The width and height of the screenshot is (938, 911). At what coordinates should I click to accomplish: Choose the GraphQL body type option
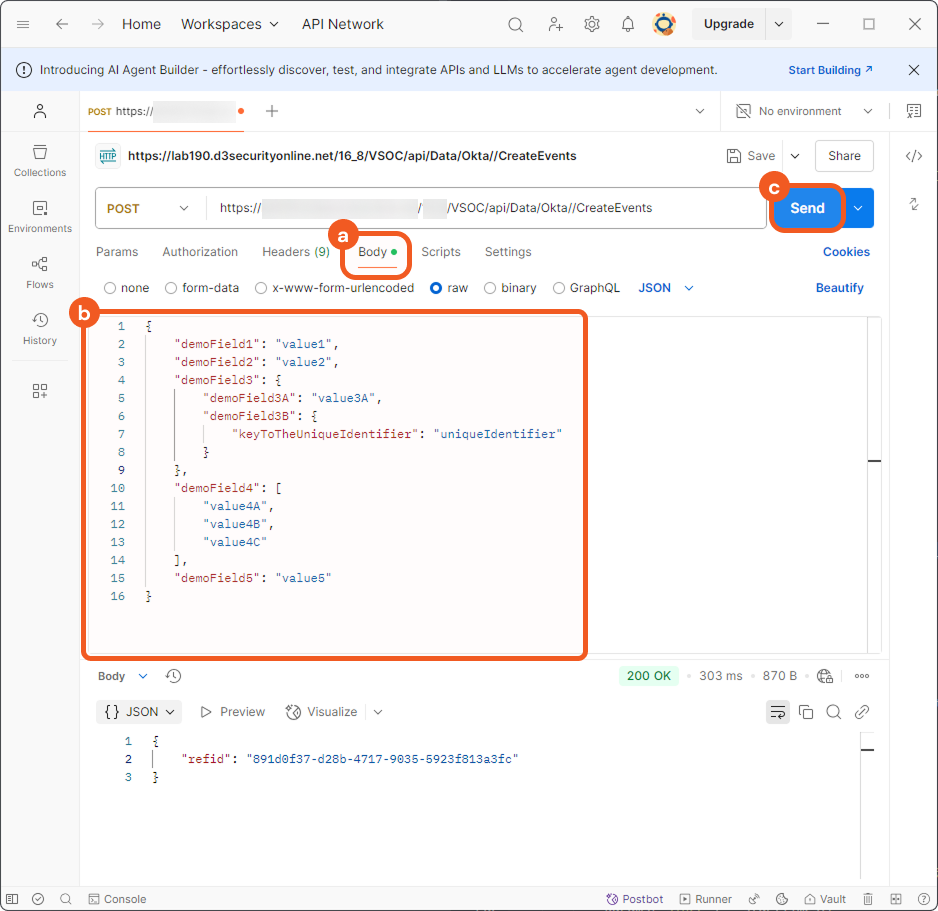[560, 288]
